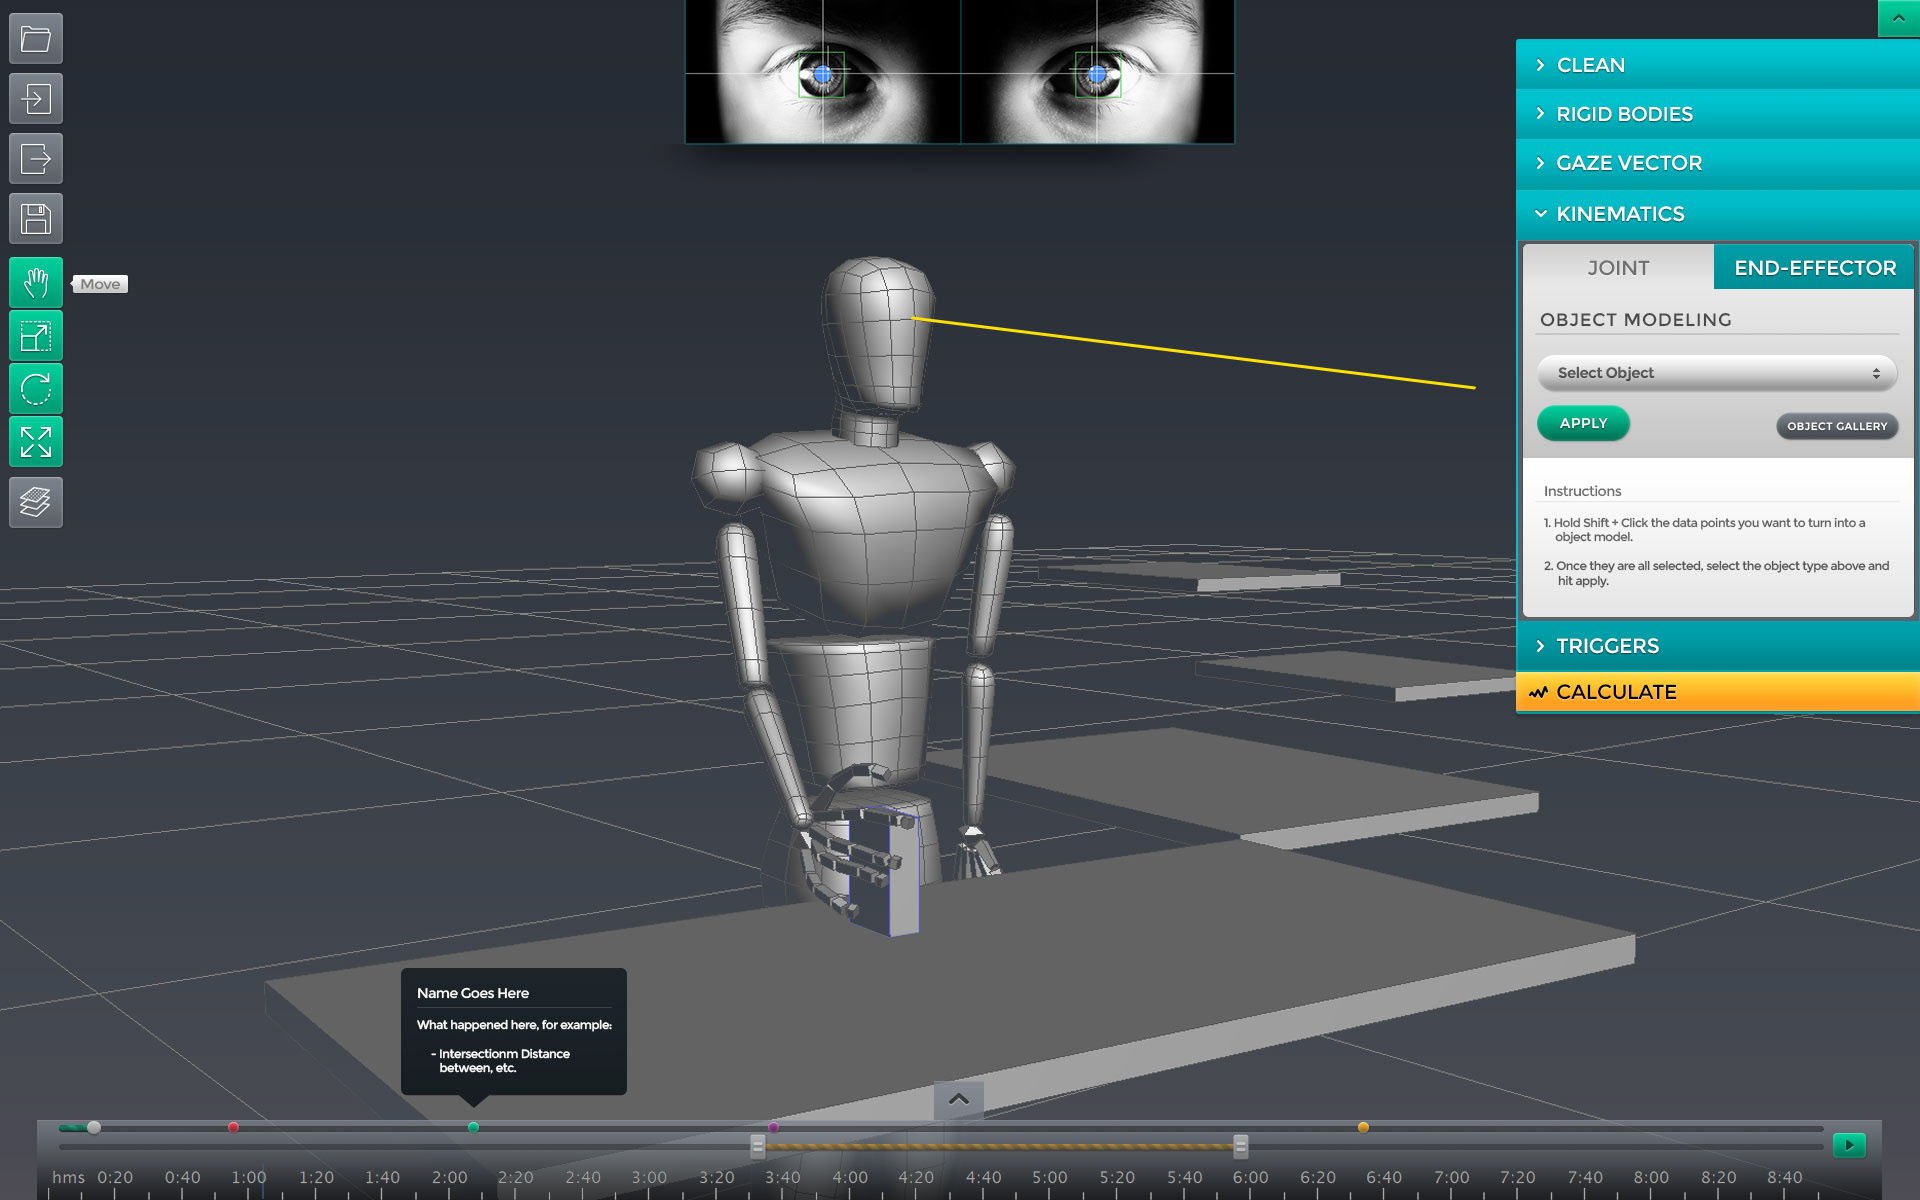Open the Select Object dropdown
This screenshot has width=1920, height=1200.
(x=1716, y=373)
